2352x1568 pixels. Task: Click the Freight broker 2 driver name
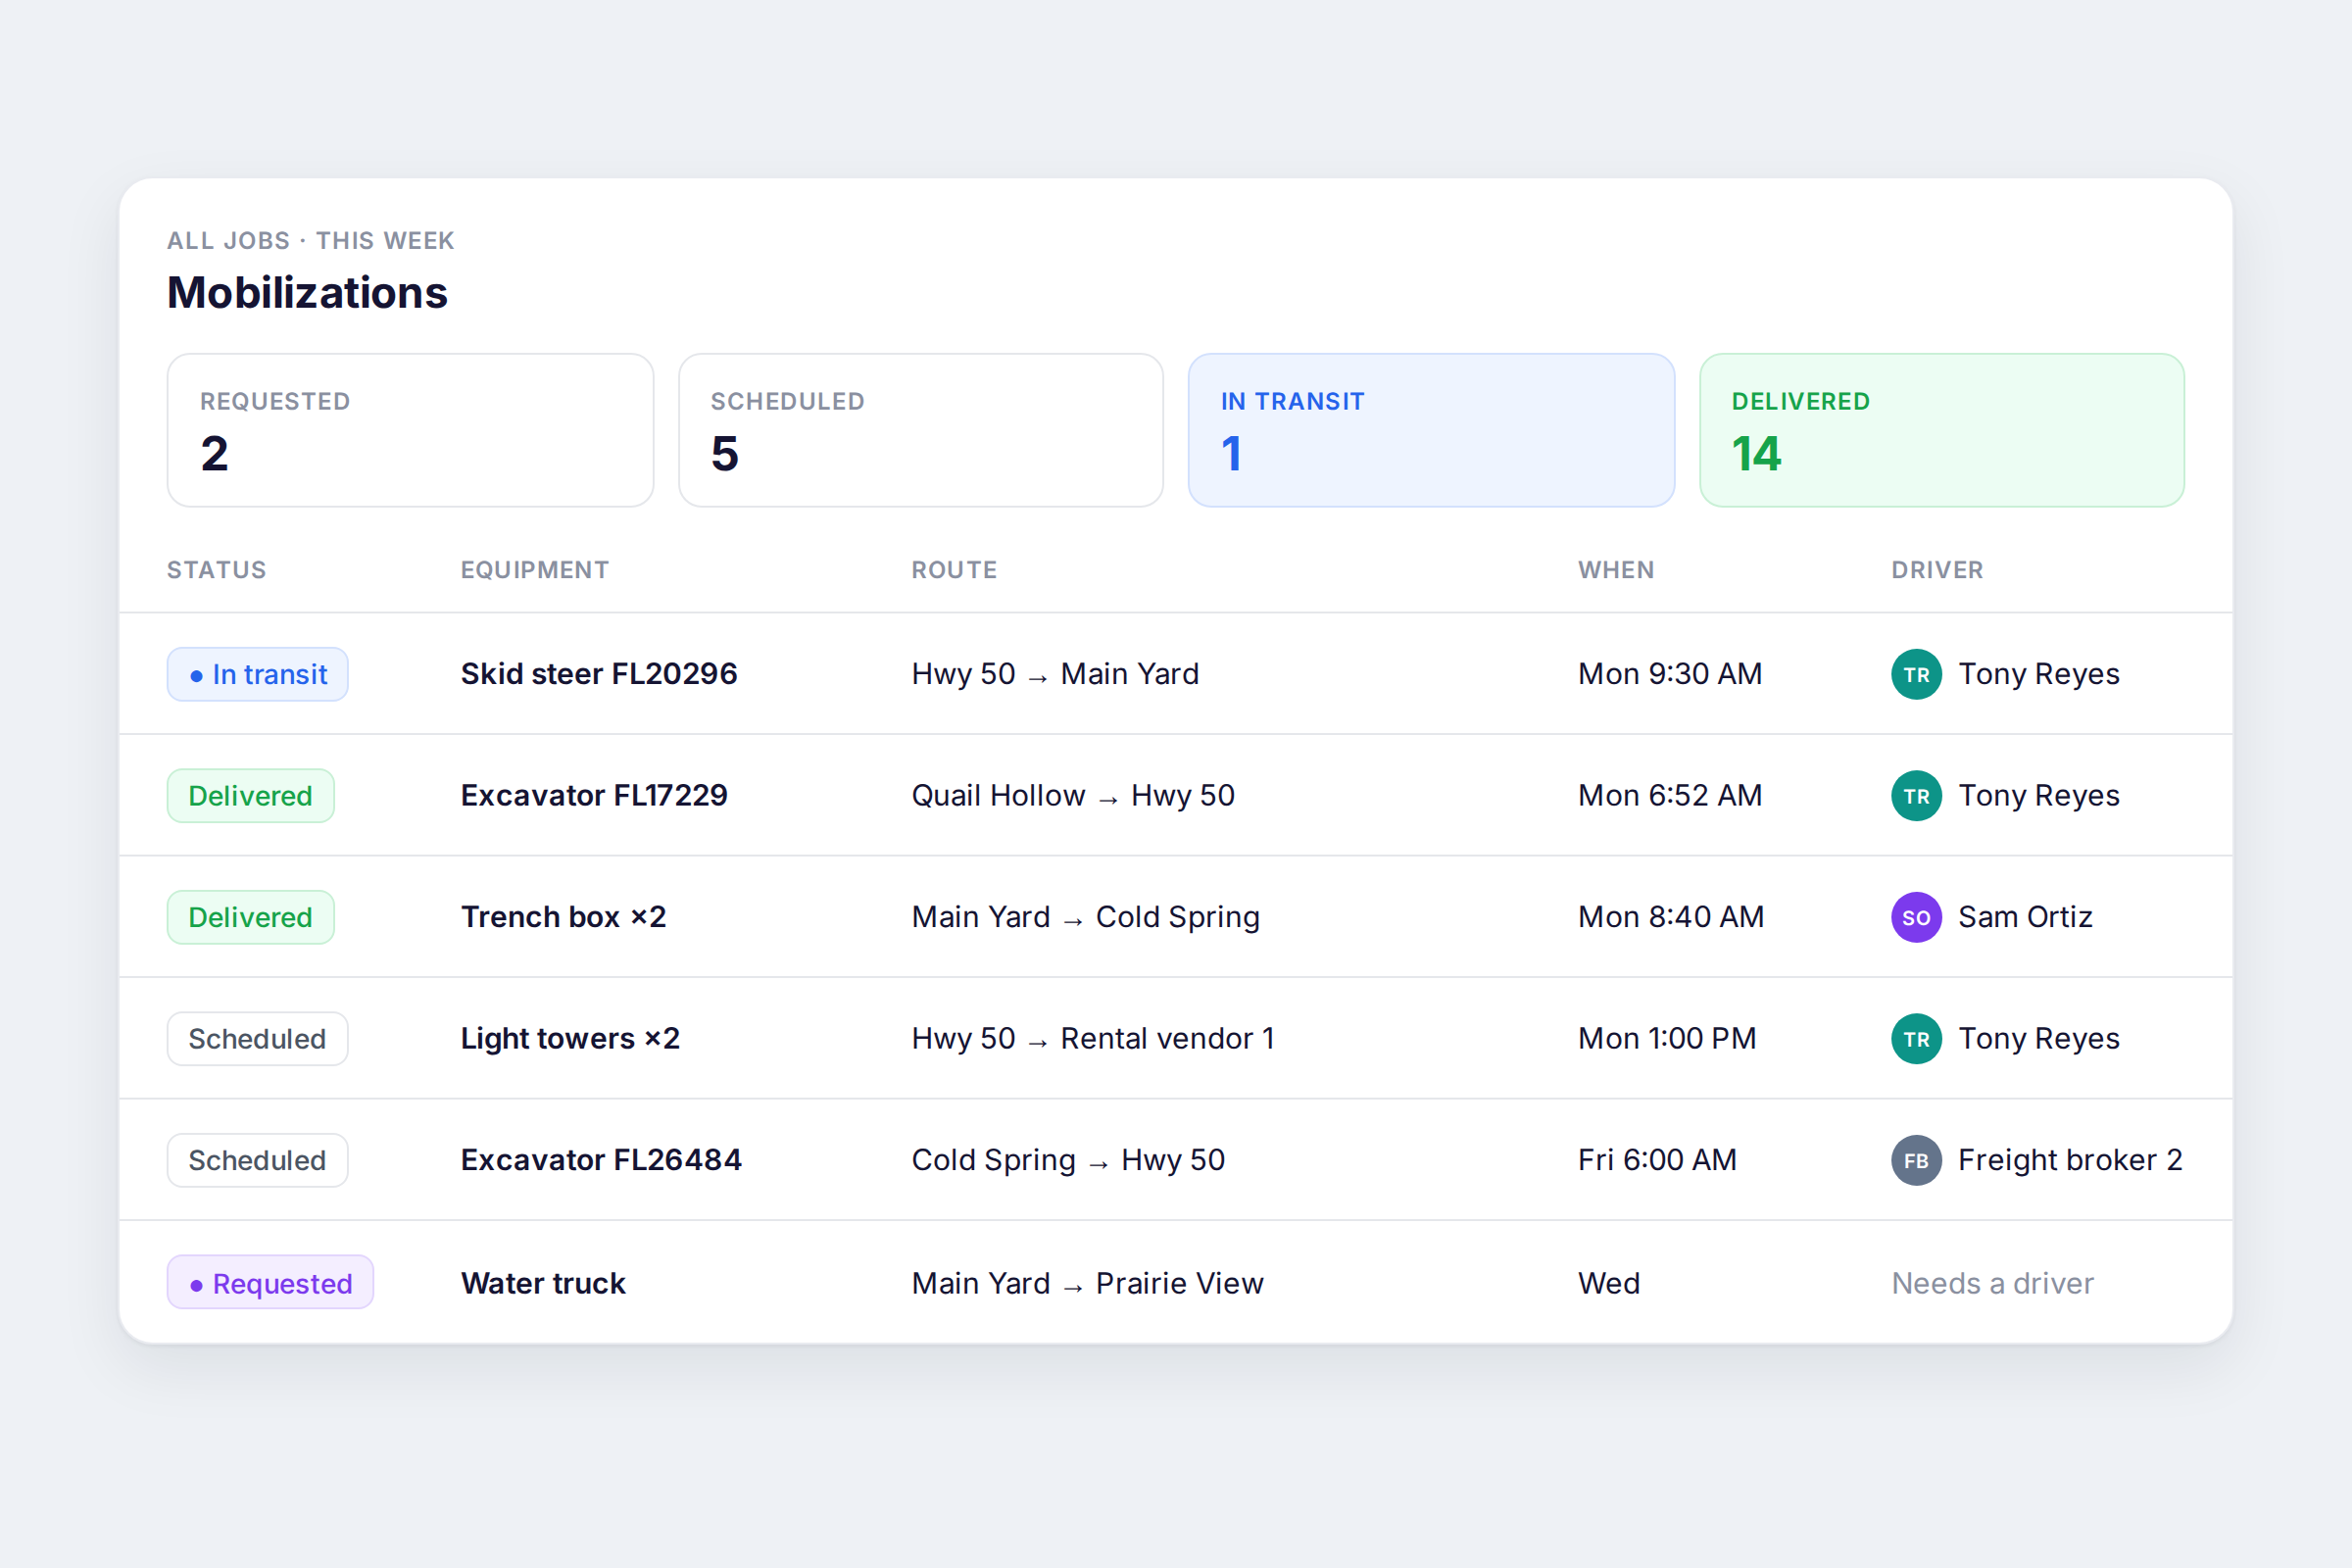(x=2070, y=1160)
